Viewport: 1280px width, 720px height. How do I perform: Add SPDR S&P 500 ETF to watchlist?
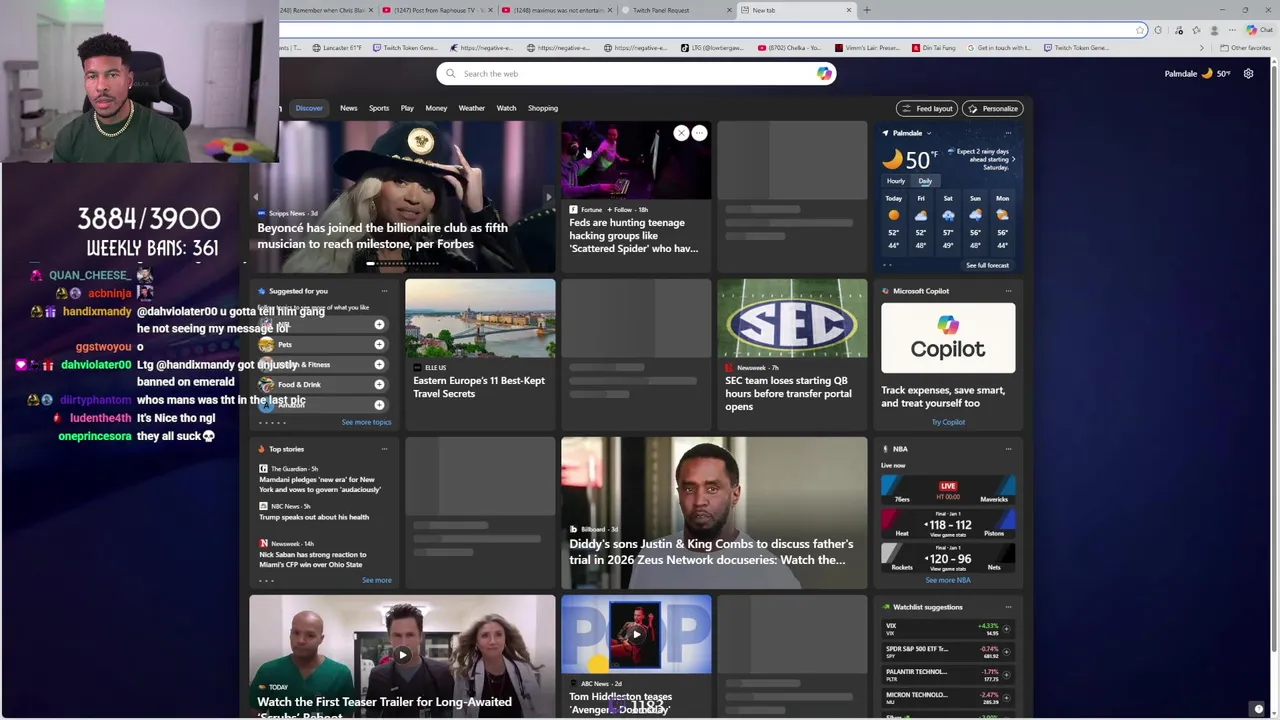pyautogui.click(x=1006, y=652)
